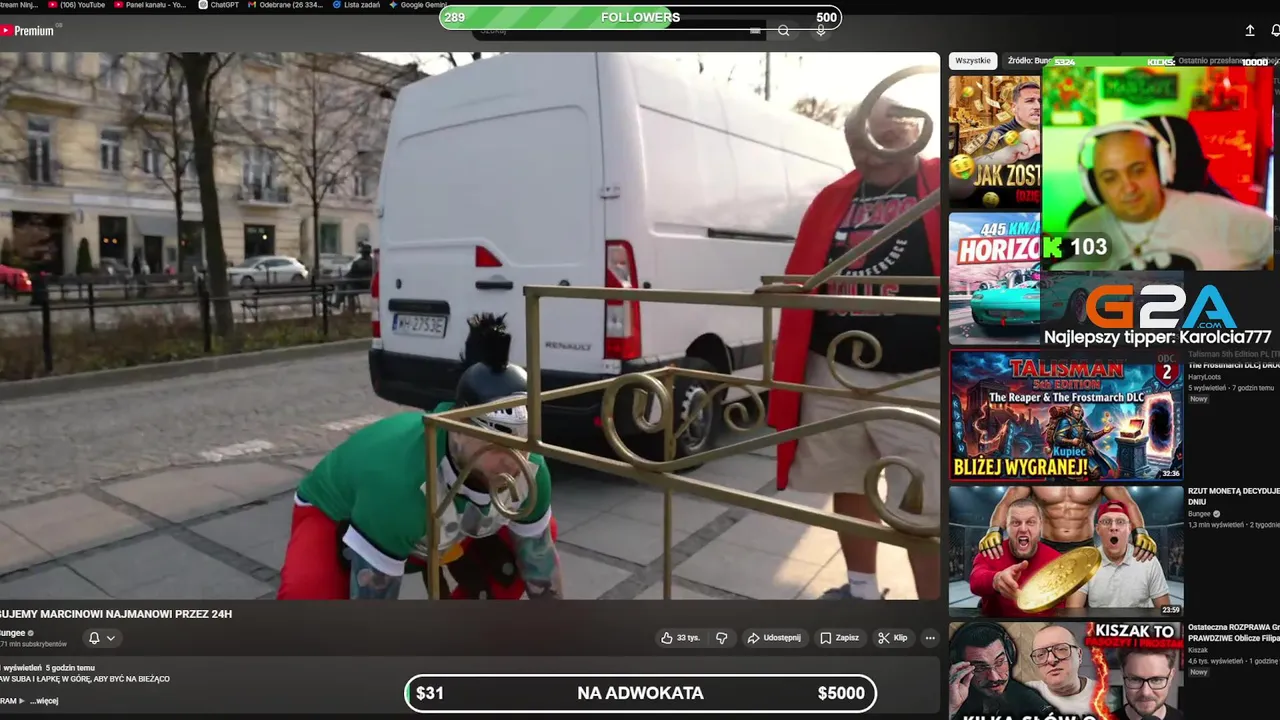The width and height of the screenshot is (1280, 720).
Task: Click the Najlepszy tipper: Karolcia777 text
Action: tap(1158, 338)
